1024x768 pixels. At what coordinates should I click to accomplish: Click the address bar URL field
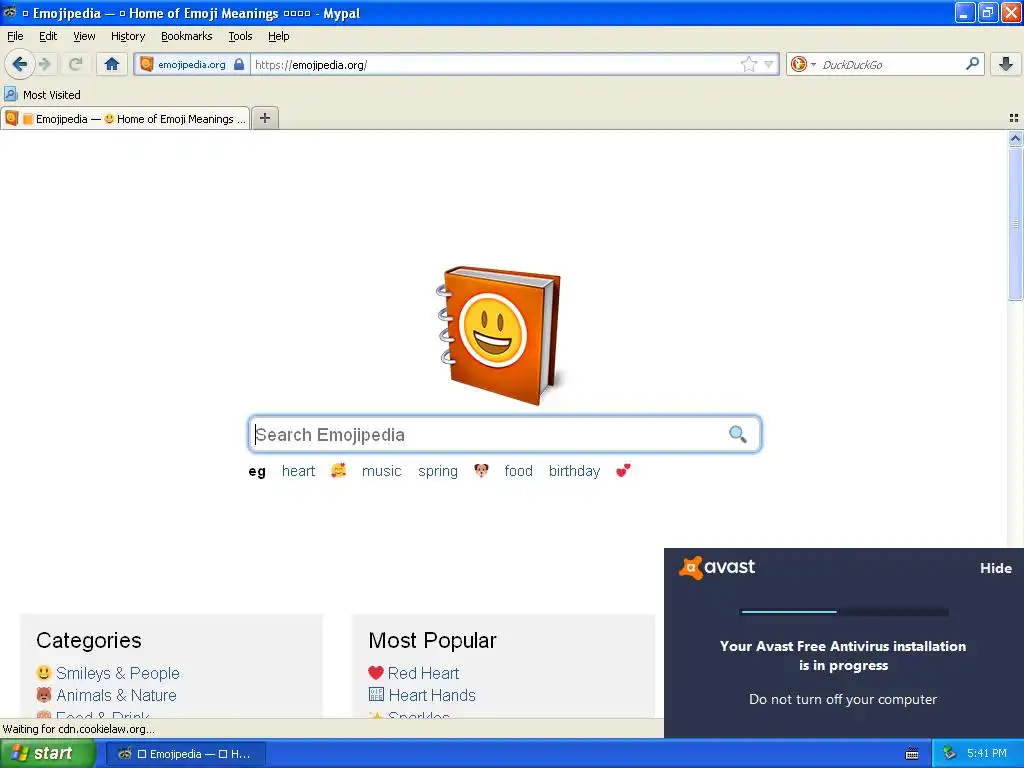pyautogui.click(x=495, y=64)
